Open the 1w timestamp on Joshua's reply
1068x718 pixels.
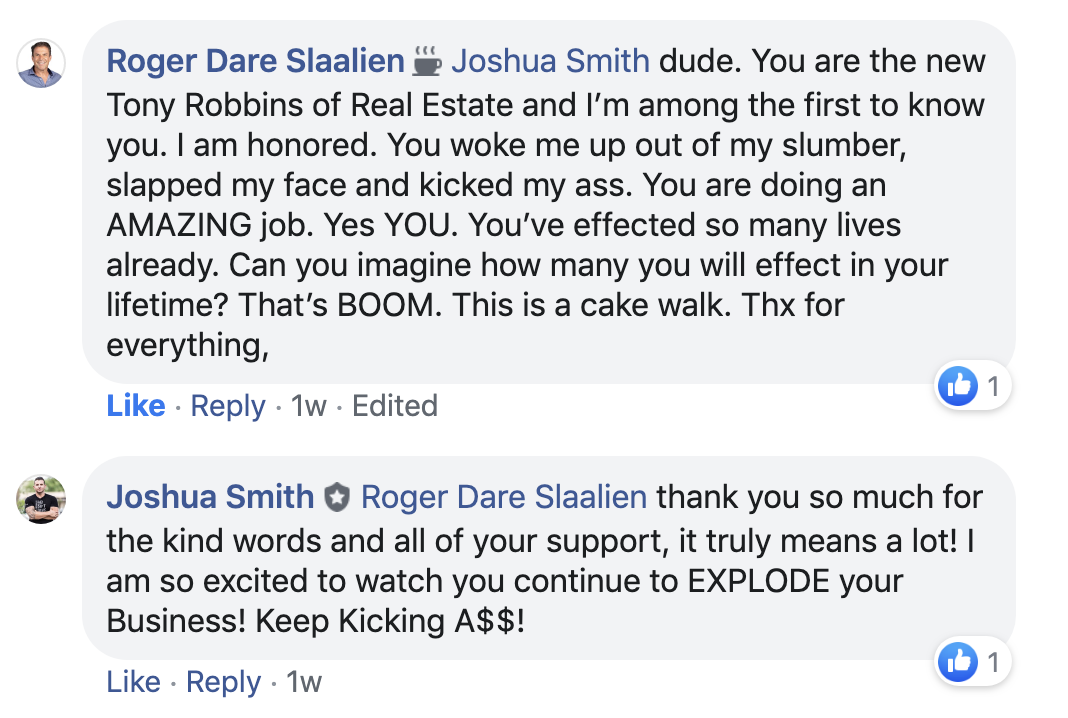304,682
